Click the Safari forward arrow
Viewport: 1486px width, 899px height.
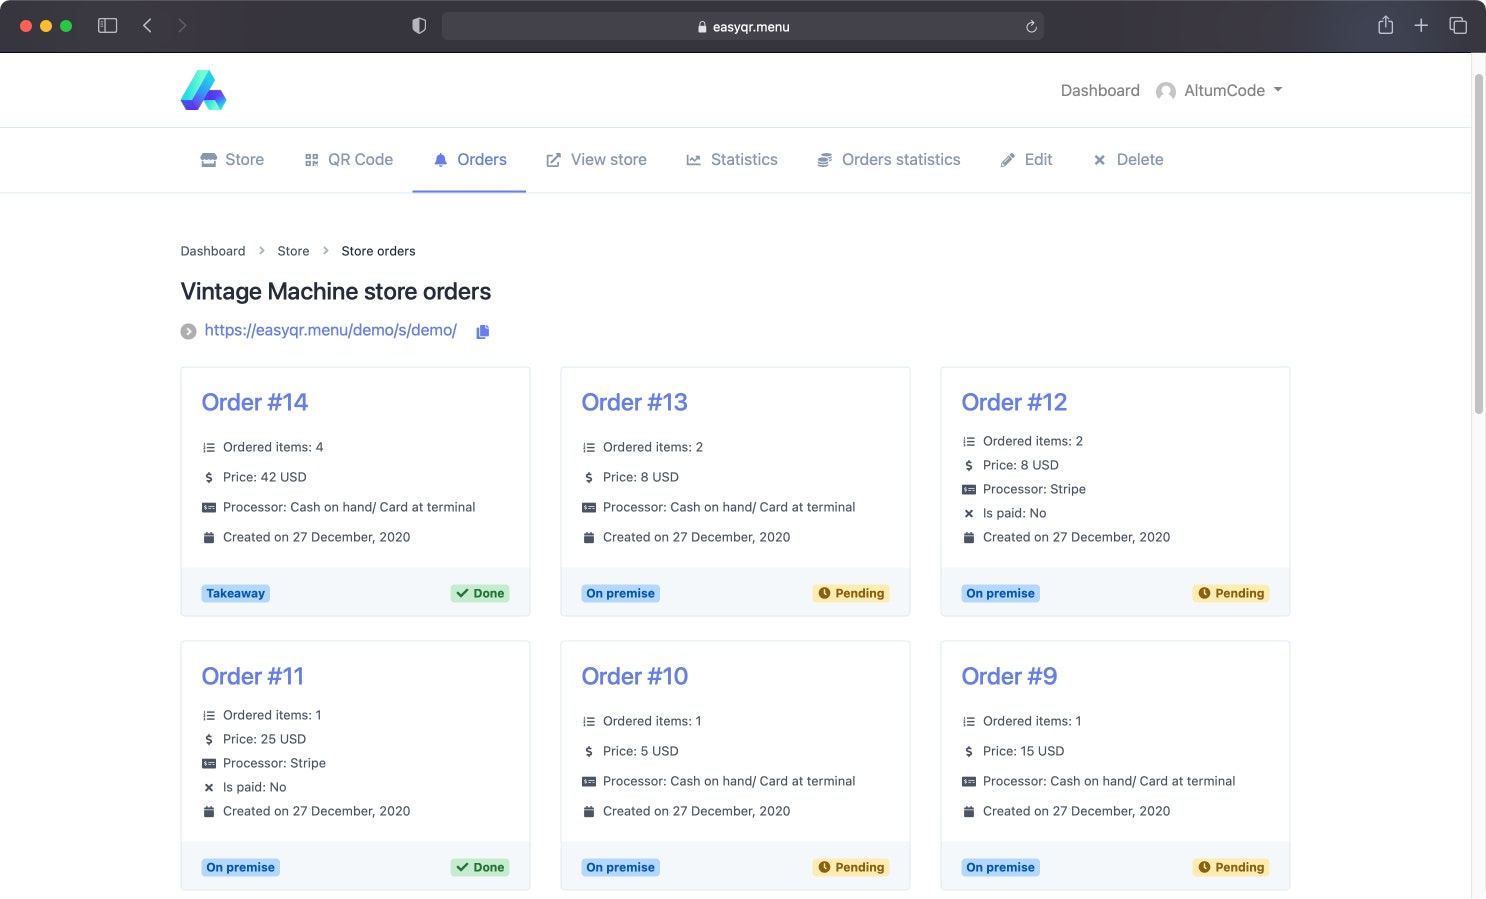pos(182,26)
